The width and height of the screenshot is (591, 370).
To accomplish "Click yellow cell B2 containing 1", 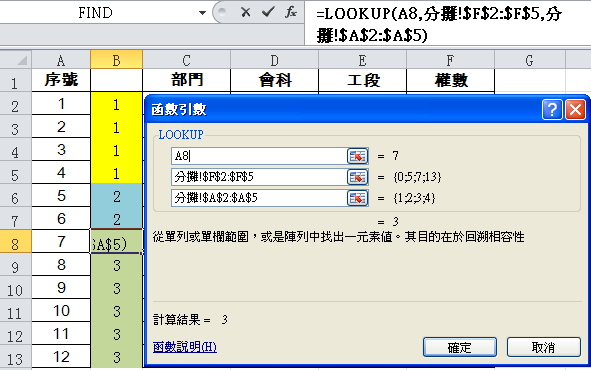I will coord(116,104).
